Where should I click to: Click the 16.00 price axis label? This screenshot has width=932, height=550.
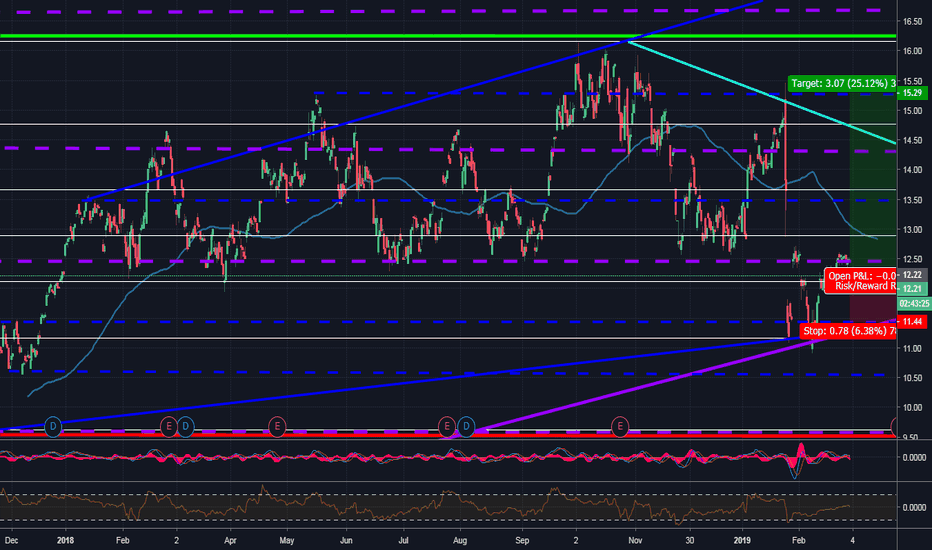[x=912, y=51]
